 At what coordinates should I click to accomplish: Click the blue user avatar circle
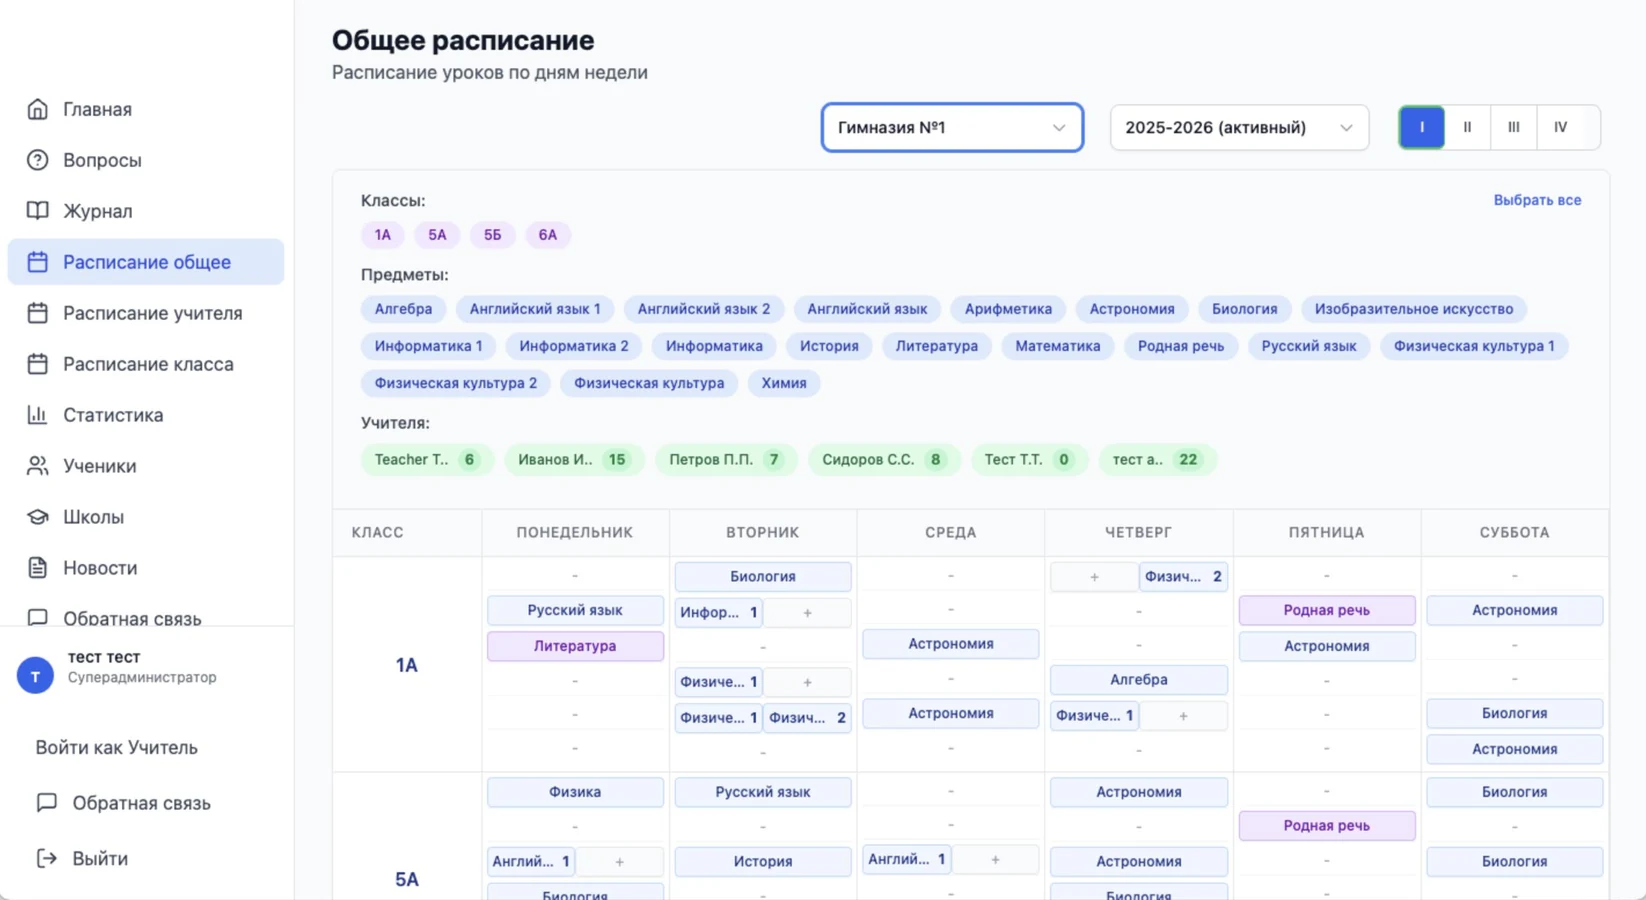35,676
